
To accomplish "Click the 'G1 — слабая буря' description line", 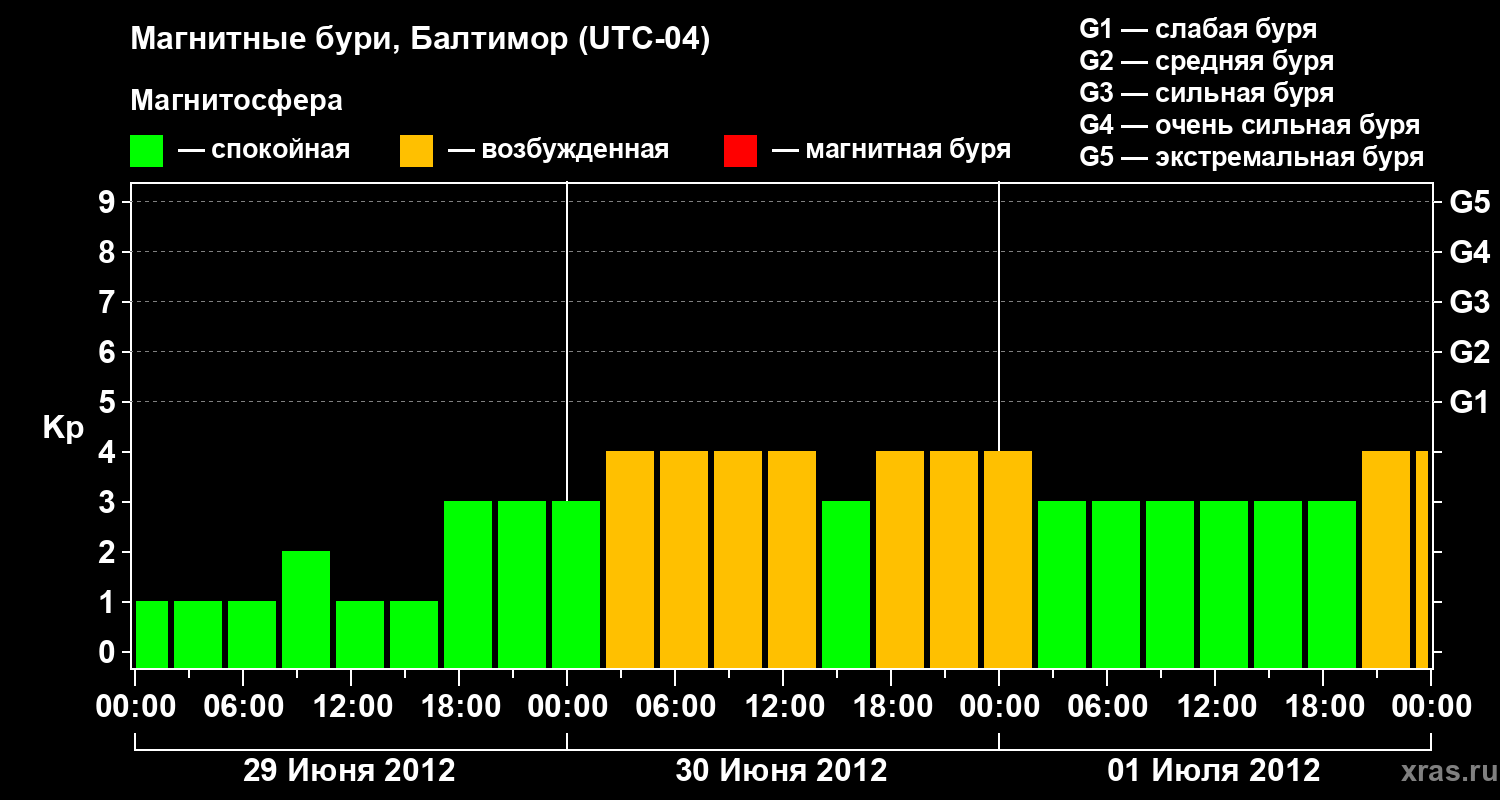I will pyautogui.click(x=1198, y=29).
